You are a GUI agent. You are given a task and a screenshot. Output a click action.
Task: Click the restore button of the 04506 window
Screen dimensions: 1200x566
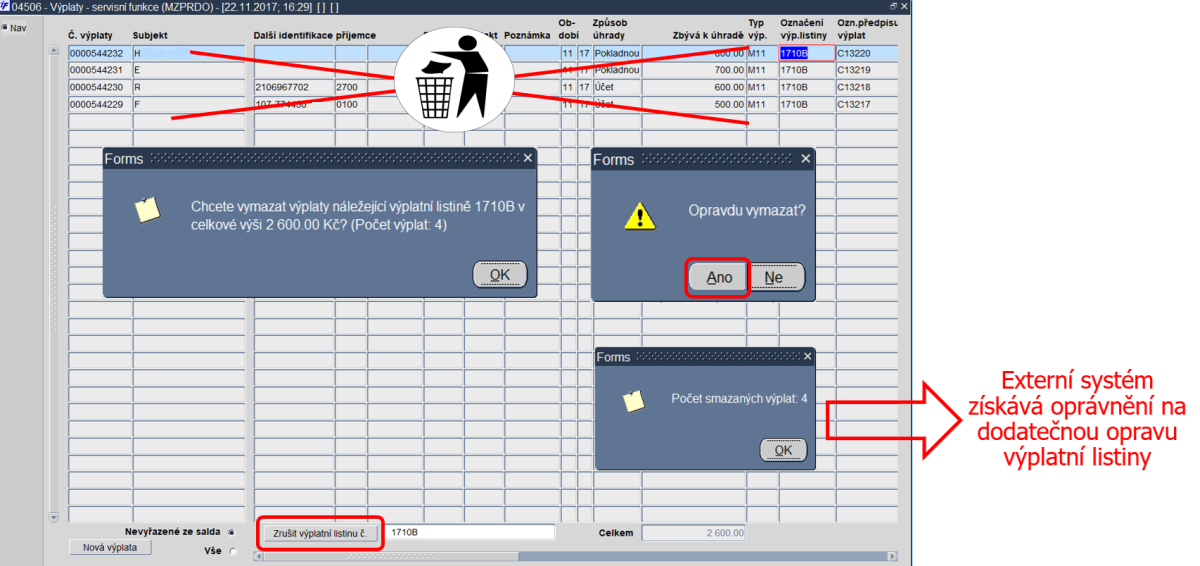tap(893, 6)
